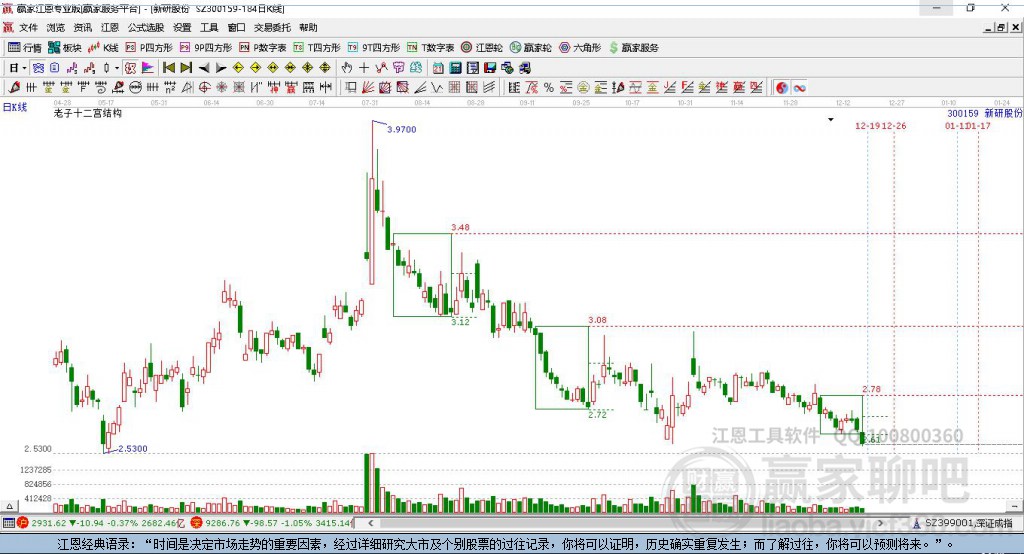Viewport: 1024px width, 554px height.
Task: Click the 深 Shenzhen index status icon
Action: click(x=197, y=523)
